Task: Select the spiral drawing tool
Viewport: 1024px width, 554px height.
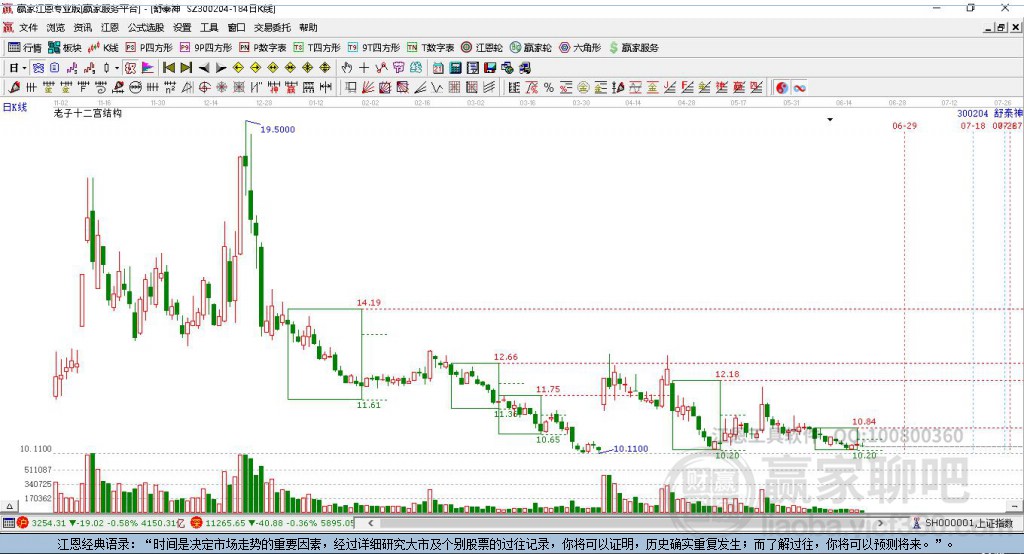Action: coord(101,88)
